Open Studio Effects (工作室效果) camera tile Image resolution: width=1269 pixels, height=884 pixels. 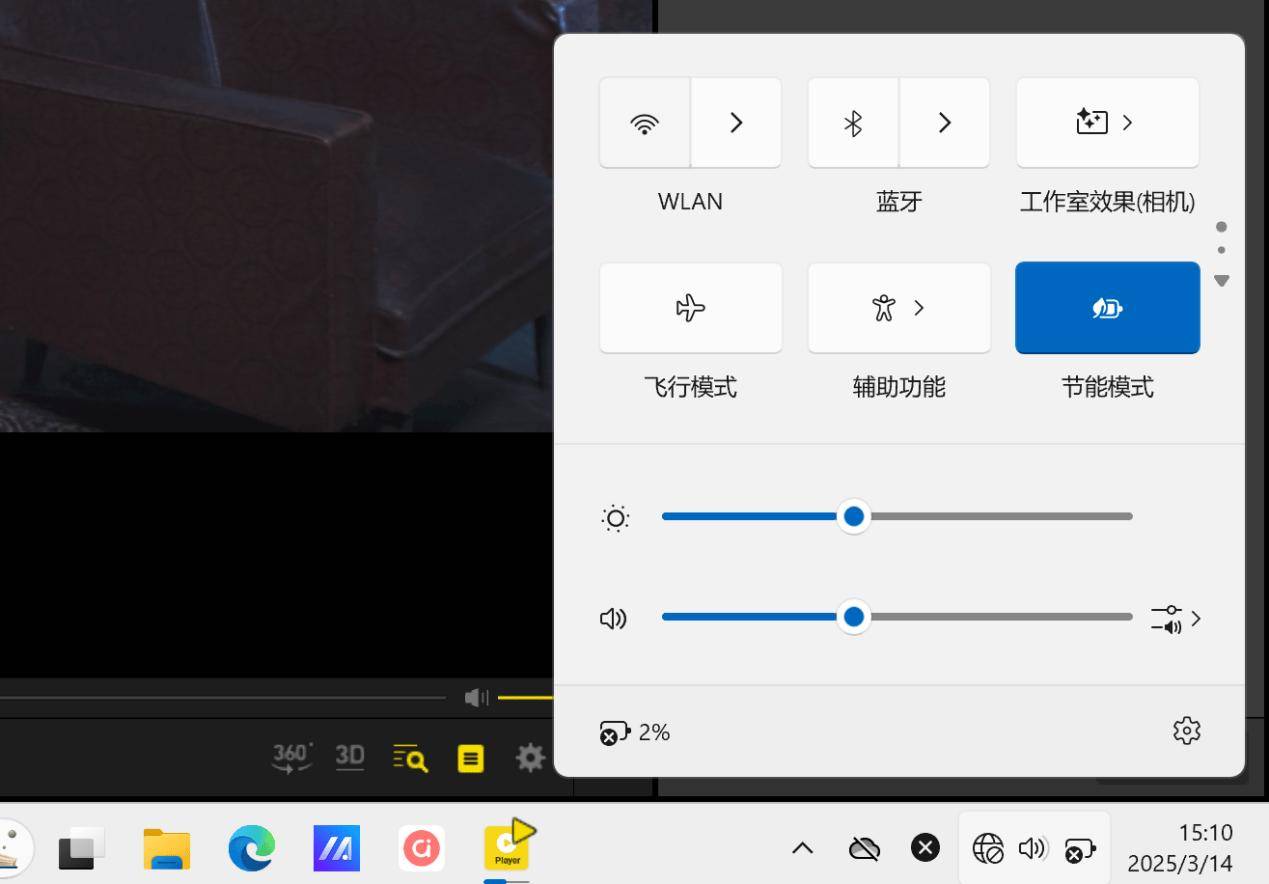(1107, 123)
